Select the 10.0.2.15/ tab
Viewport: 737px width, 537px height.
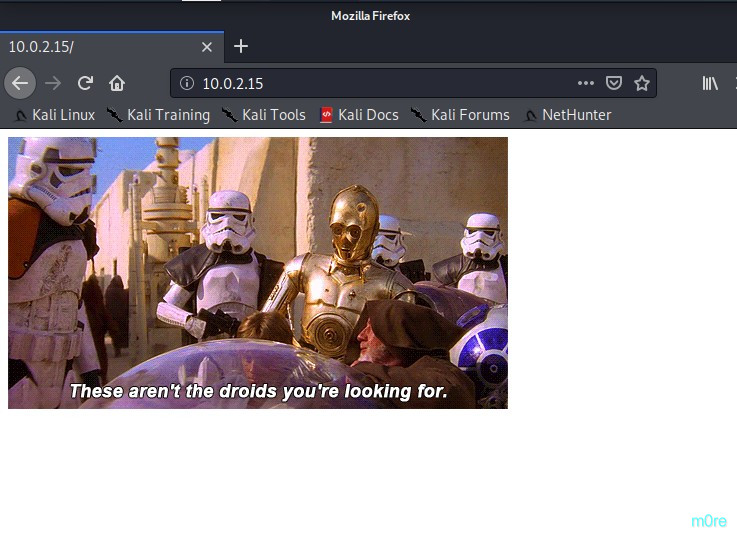(112, 47)
